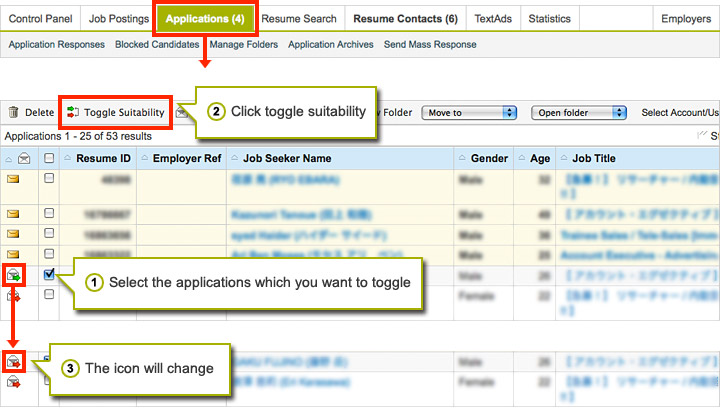Open the Kazunori Tanoue job seeker link
The image size is (720, 410).
[301, 214]
